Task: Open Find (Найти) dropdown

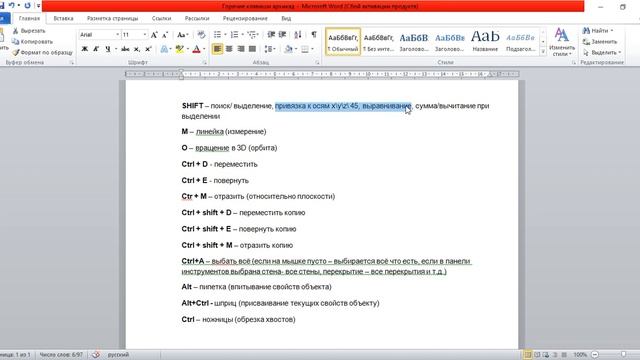Action: click(598, 31)
